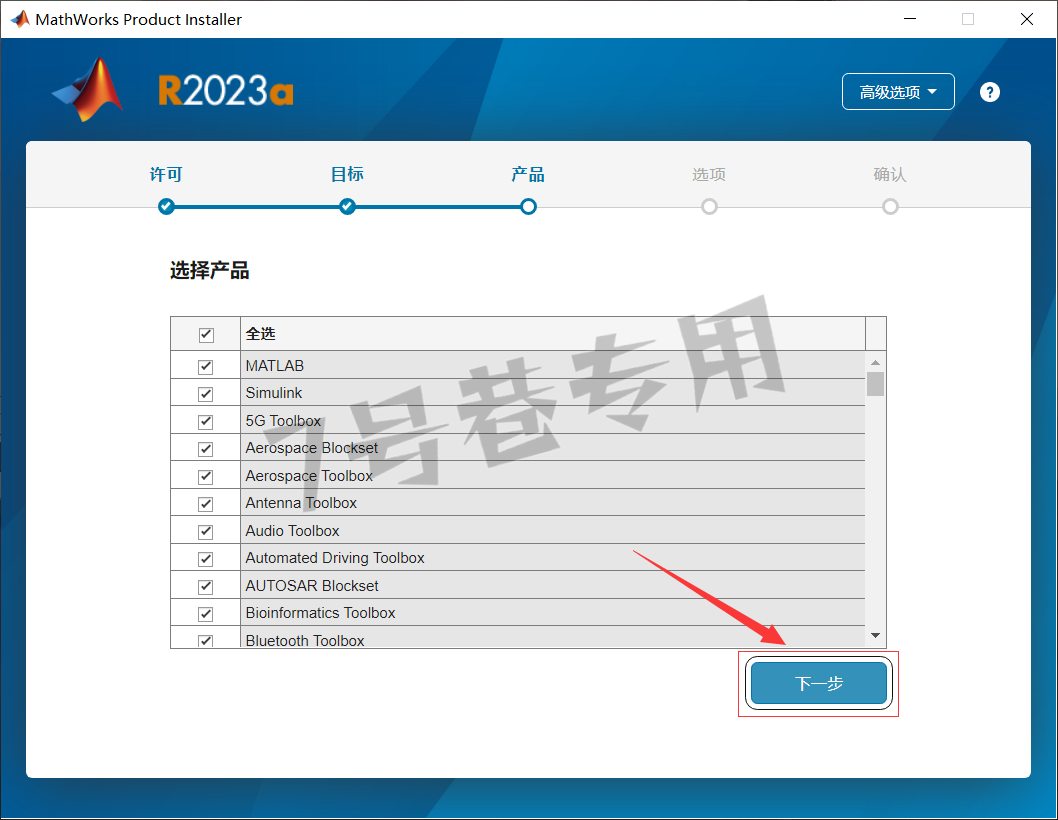
Task: Click the 许可 completed step marker
Action: (x=166, y=207)
